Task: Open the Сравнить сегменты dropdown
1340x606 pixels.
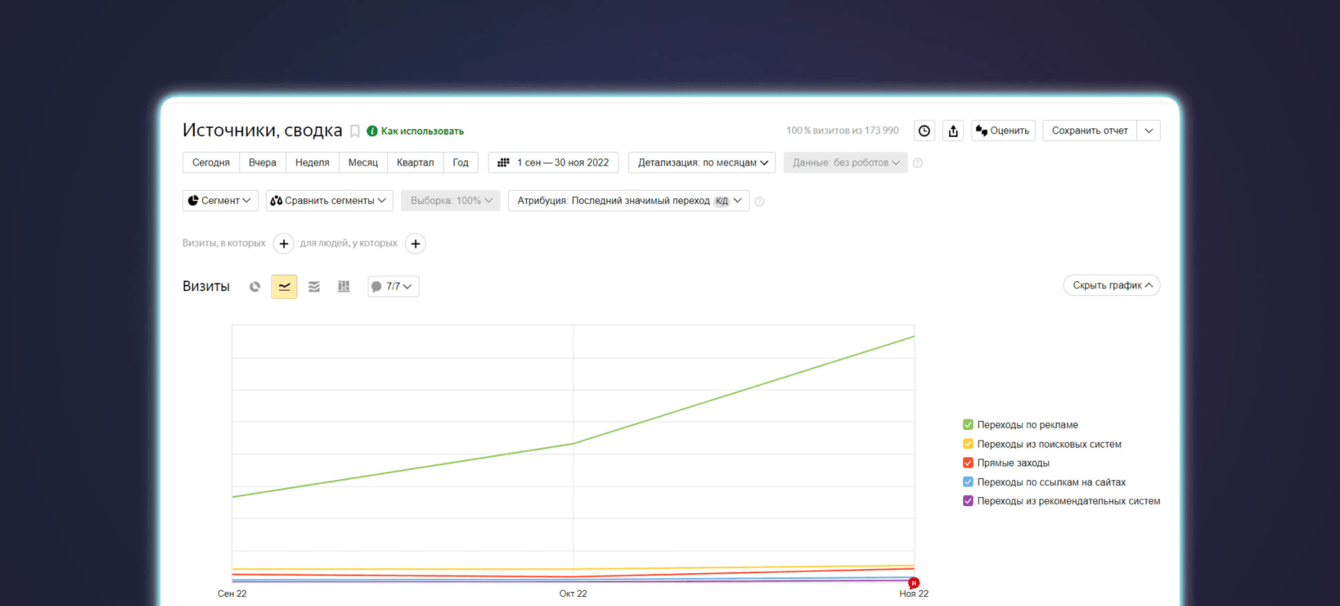Action: (329, 200)
